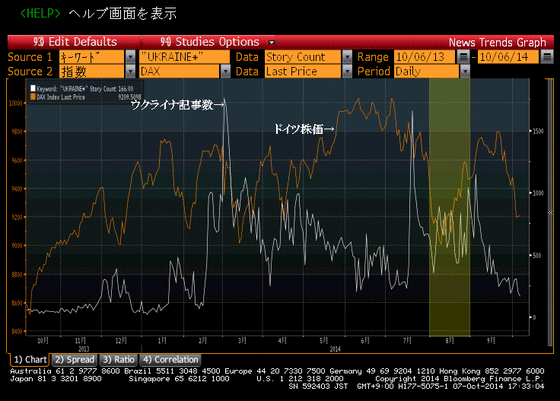Open the 94) Studies Options menu
The image size is (560, 401).
(210, 42)
